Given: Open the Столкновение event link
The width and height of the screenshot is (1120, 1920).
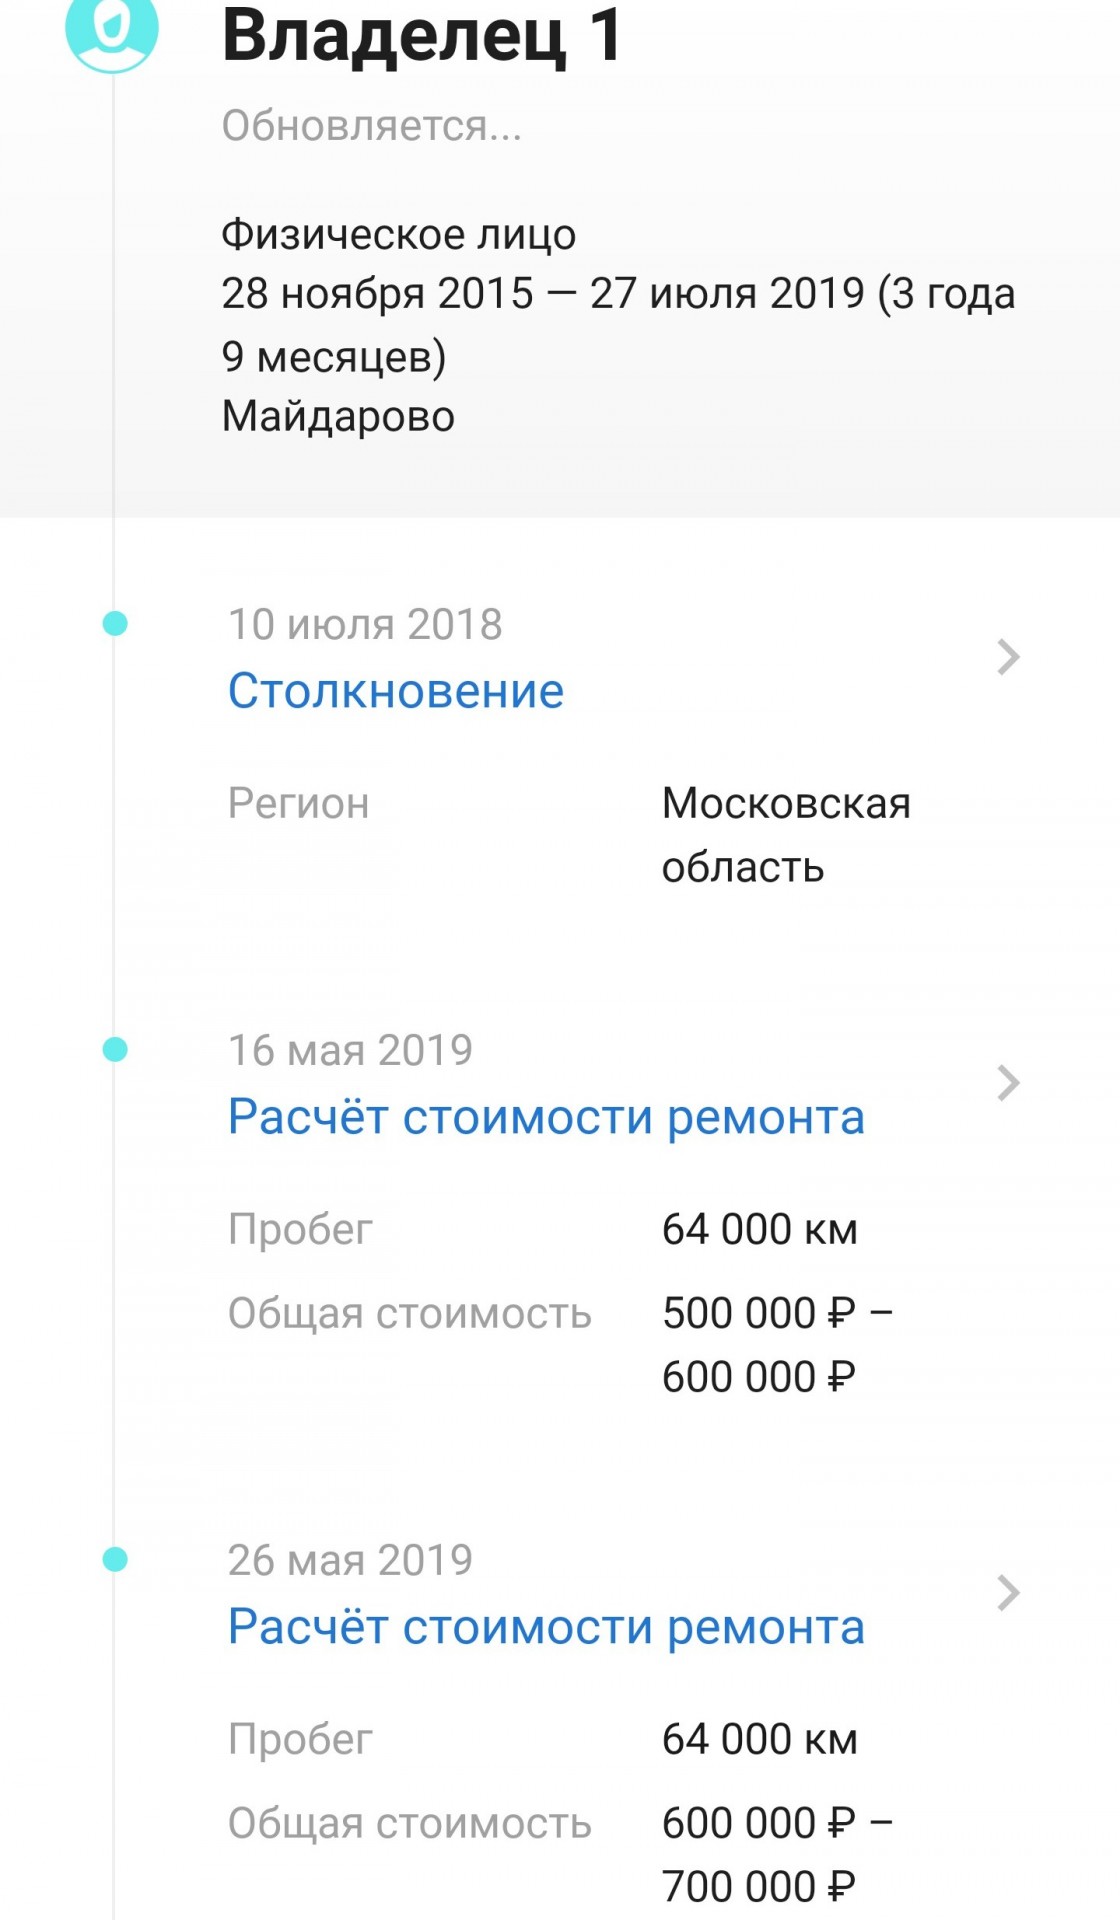Looking at the screenshot, I should 396,691.
